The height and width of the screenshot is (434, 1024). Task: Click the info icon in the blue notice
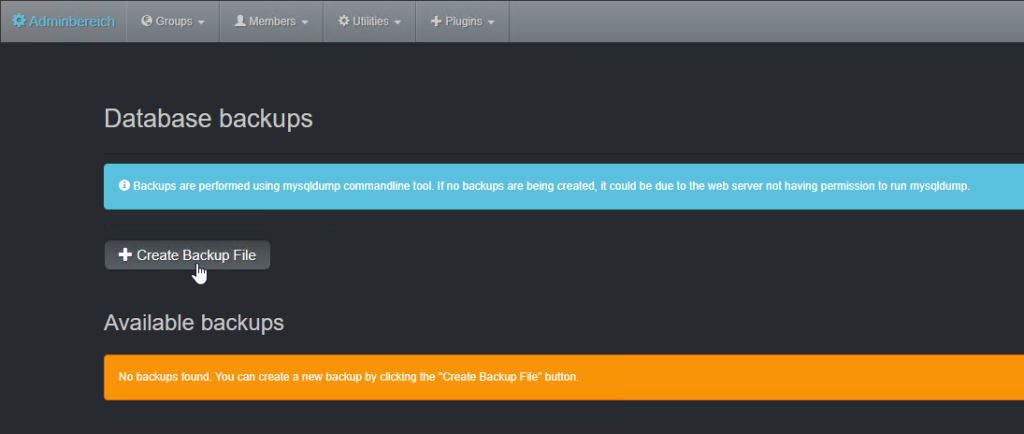124,185
